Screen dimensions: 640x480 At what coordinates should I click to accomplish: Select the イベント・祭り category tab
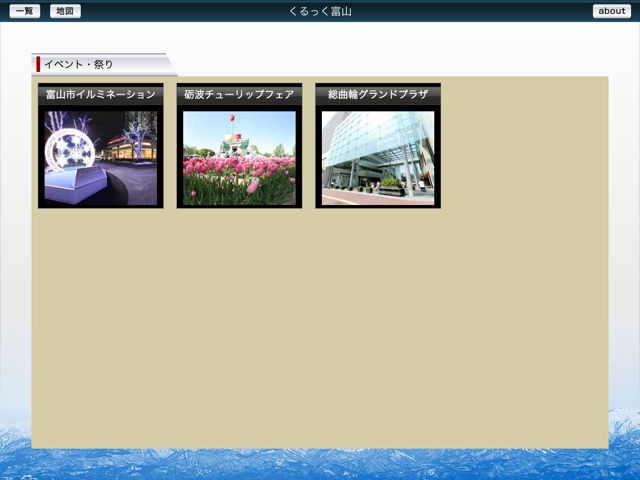(104, 64)
